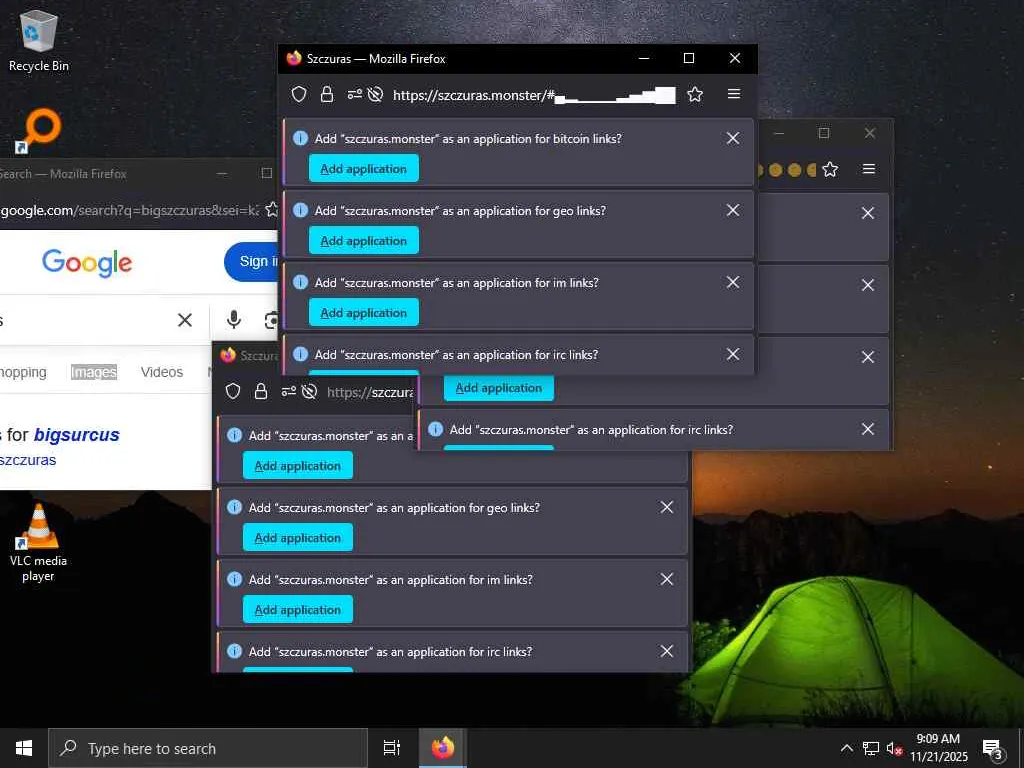The image size is (1024, 768).
Task: Click fully visible Add application in right-hand background window
Action: 499,388
